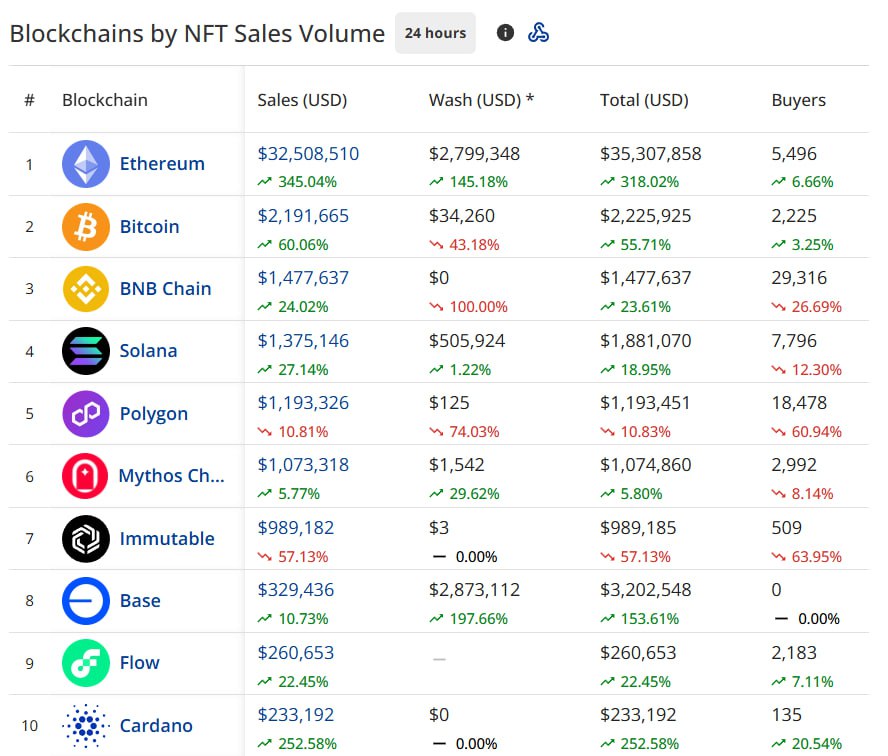
Task: Click Polygon sales value $1,193,326
Action: [303, 403]
